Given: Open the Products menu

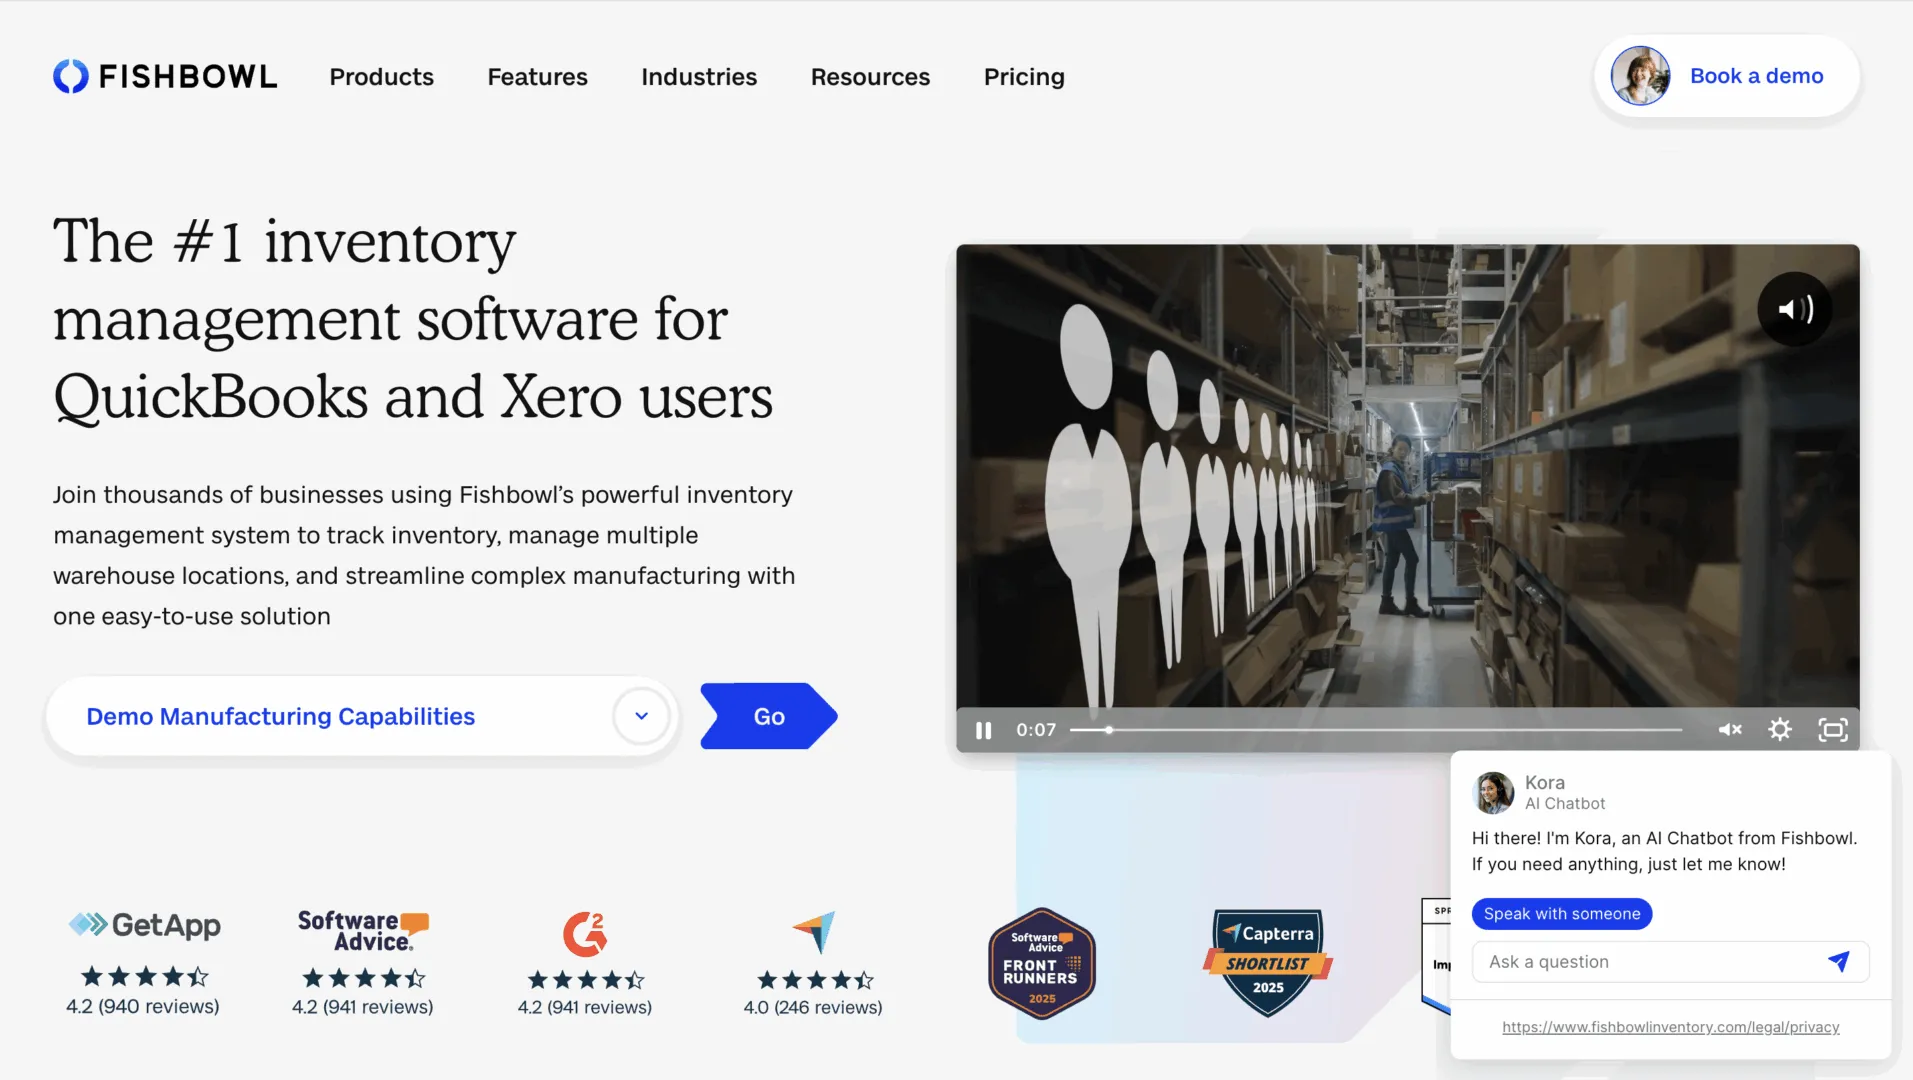Looking at the screenshot, I should (381, 77).
